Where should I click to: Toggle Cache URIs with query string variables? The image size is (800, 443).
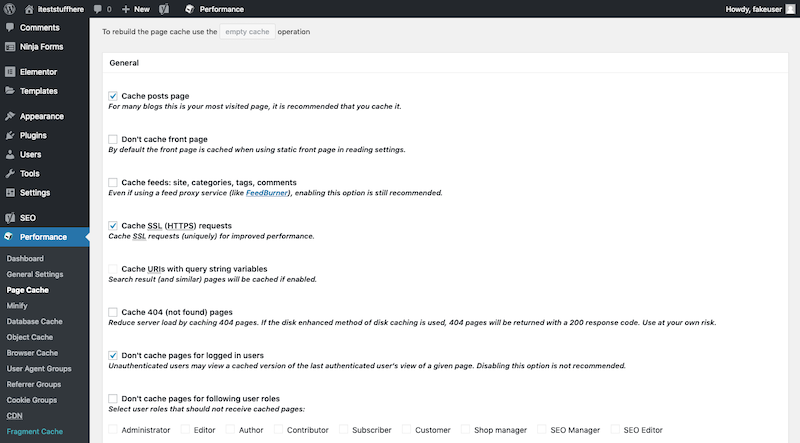(113, 269)
